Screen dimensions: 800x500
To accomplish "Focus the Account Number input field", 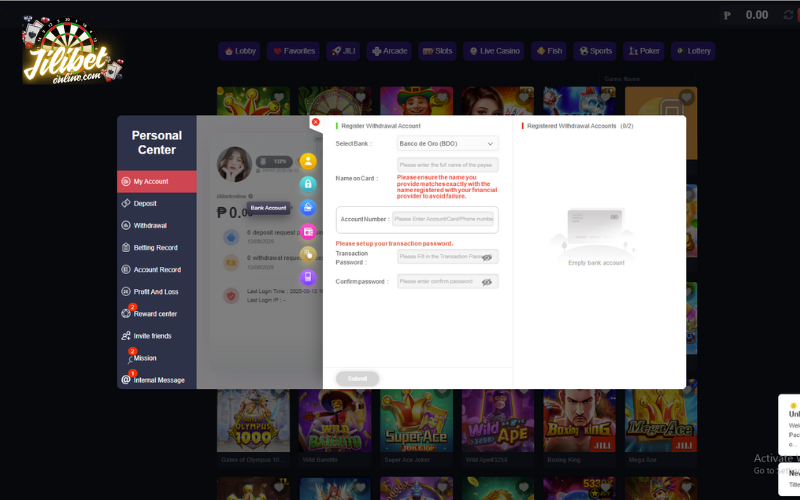I will click(x=443, y=219).
